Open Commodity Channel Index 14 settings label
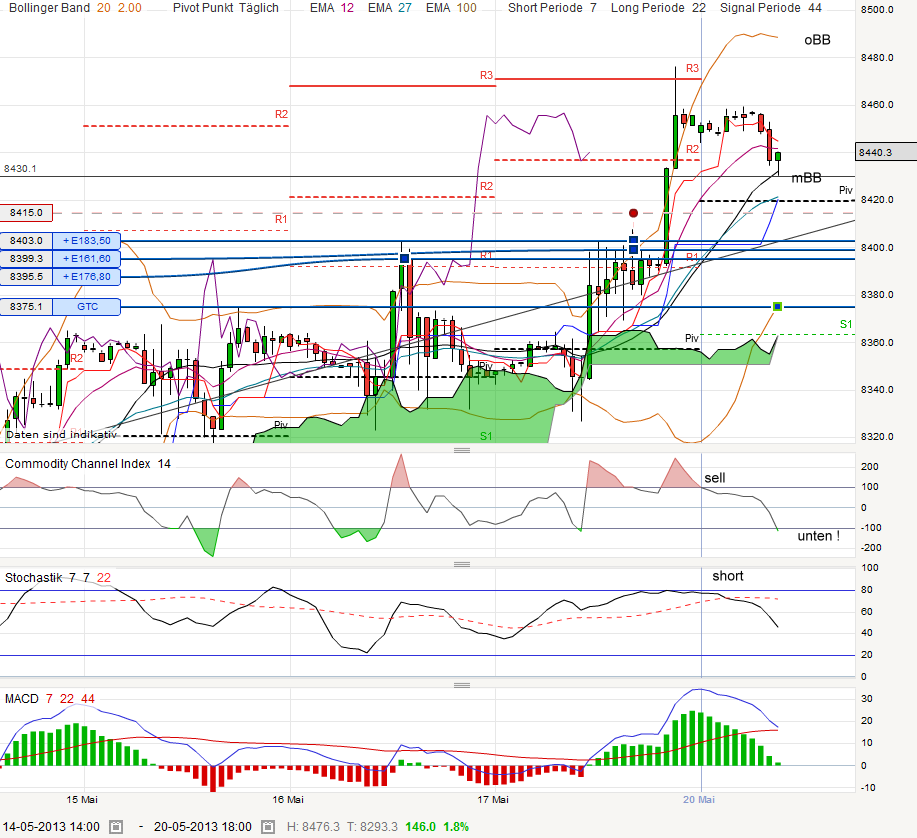 [x=88, y=464]
